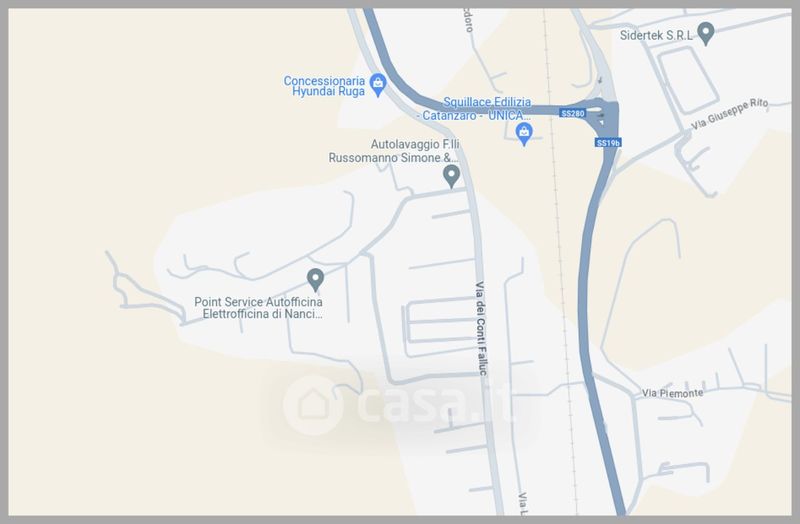Image resolution: width=800 pixels, height=524 pixels.
Task: Click the roundabout junction near SS280
Action: (602, 114)
